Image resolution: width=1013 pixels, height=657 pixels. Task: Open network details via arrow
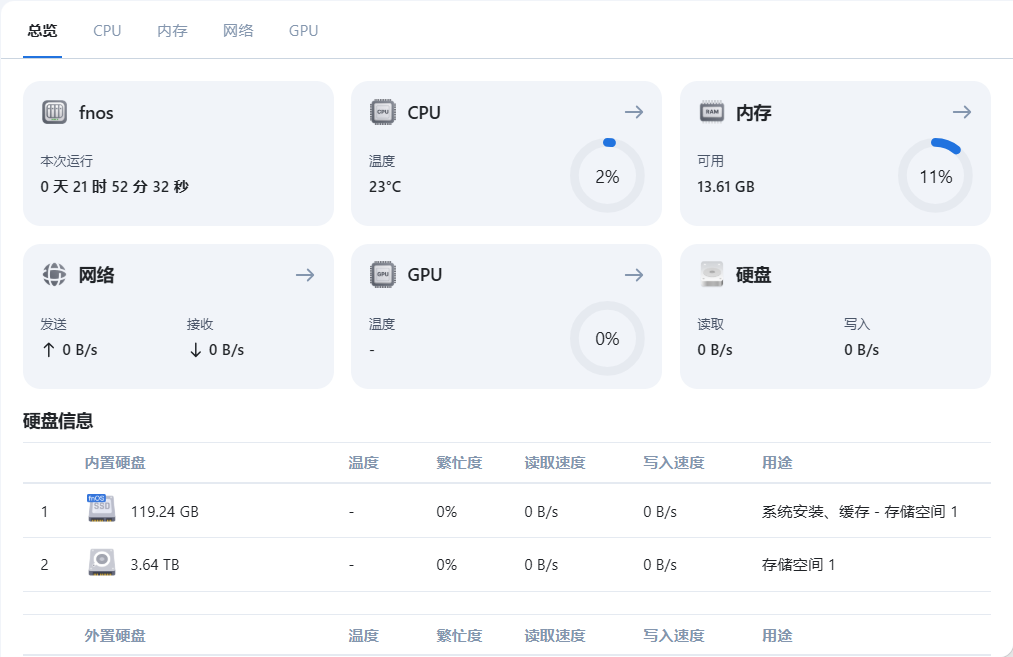[305, 274]
